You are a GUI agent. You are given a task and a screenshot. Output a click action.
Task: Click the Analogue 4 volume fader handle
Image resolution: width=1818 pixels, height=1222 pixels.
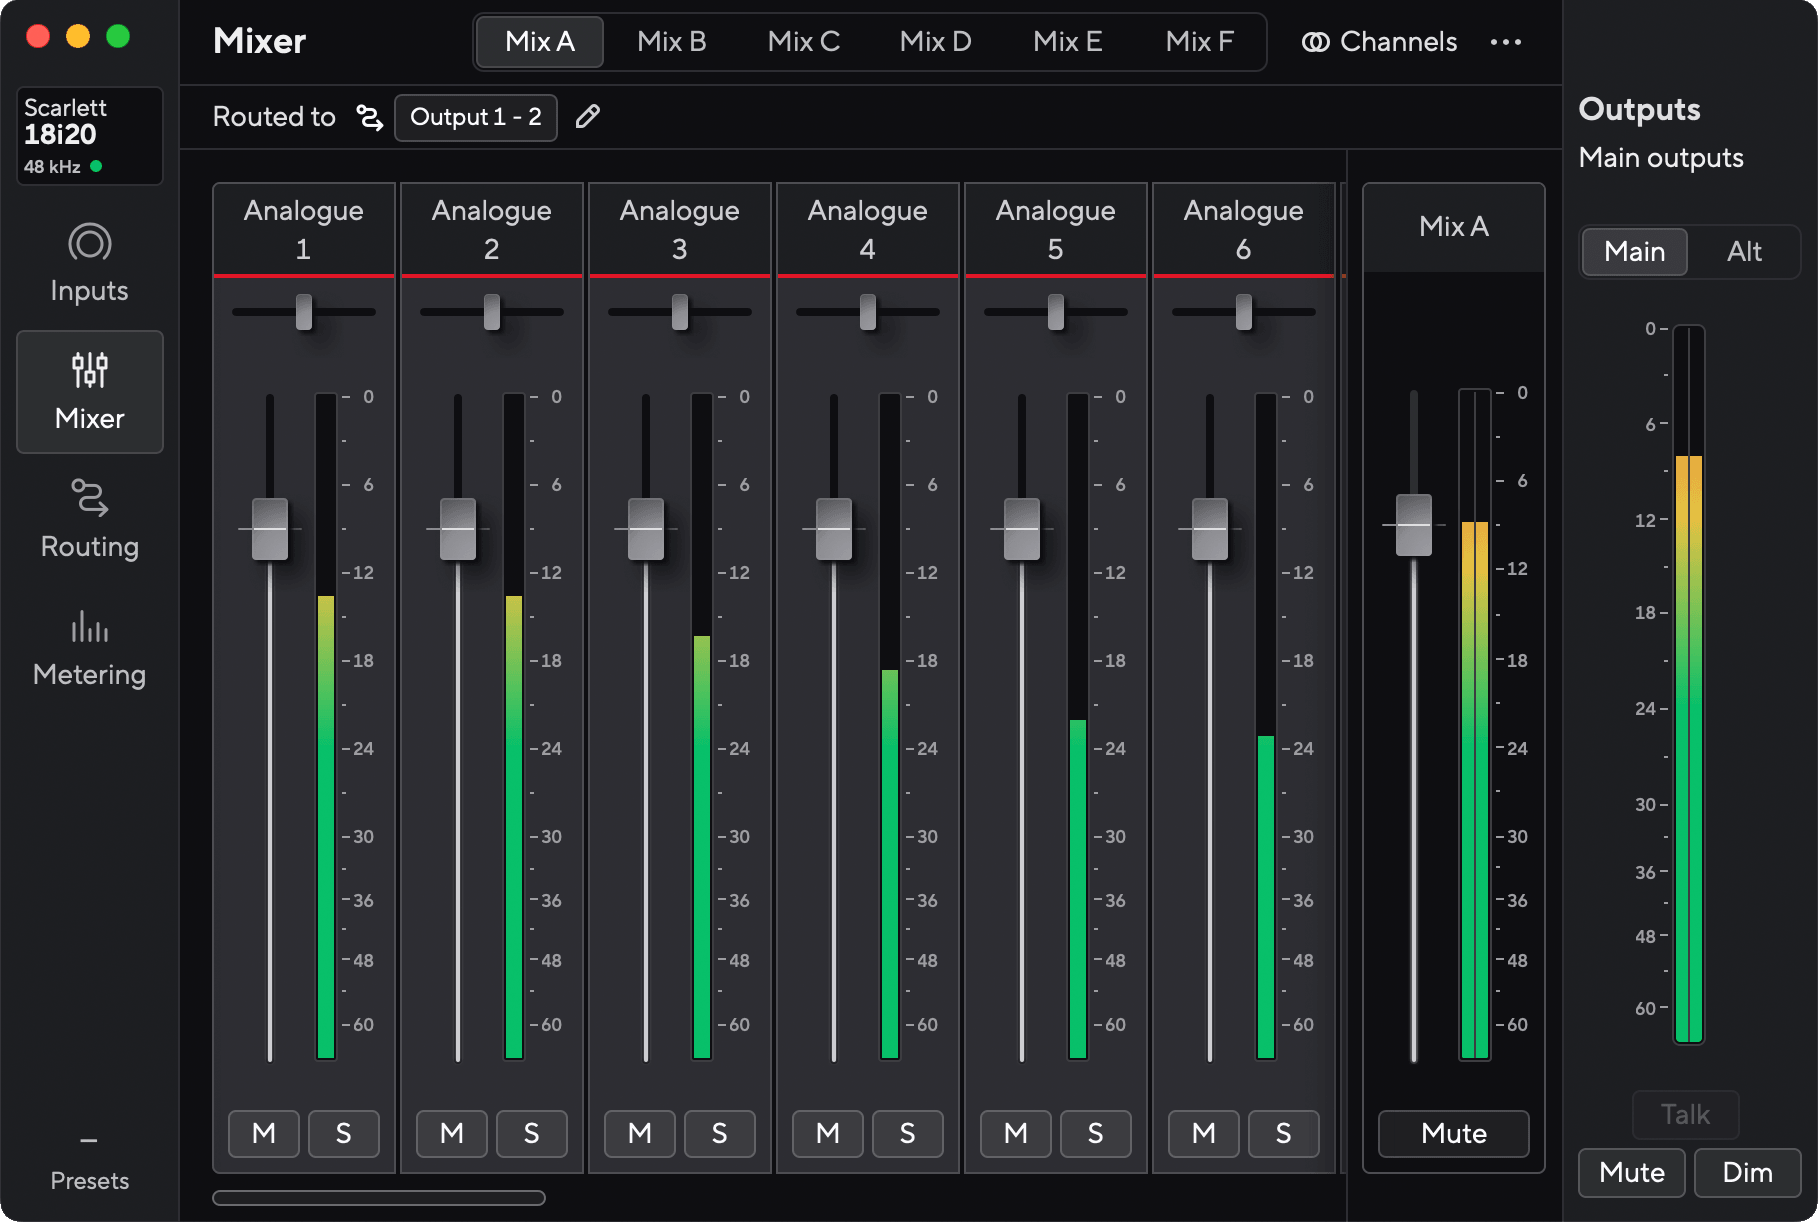834,529
